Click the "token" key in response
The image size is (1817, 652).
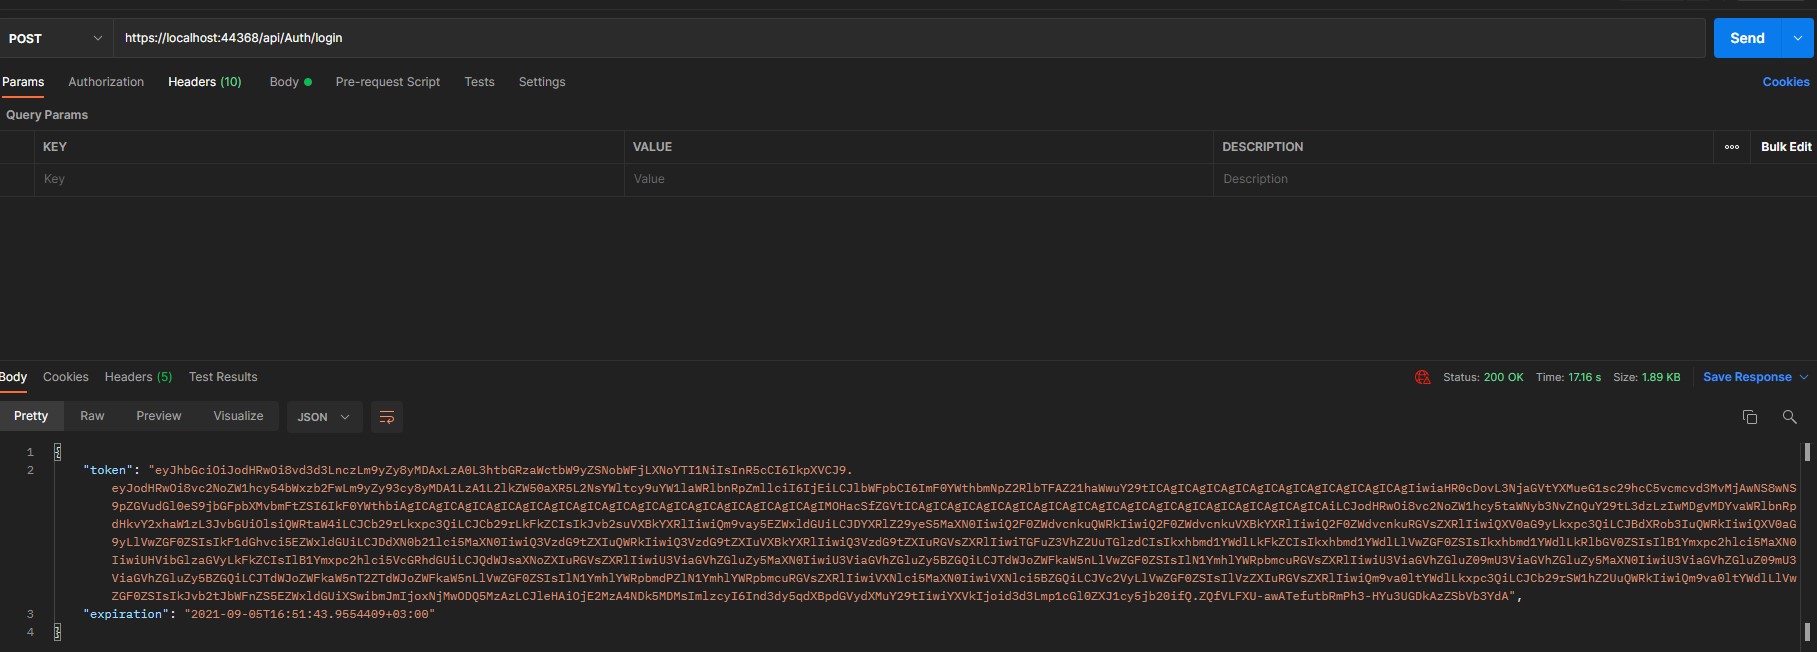coord(108,470)
